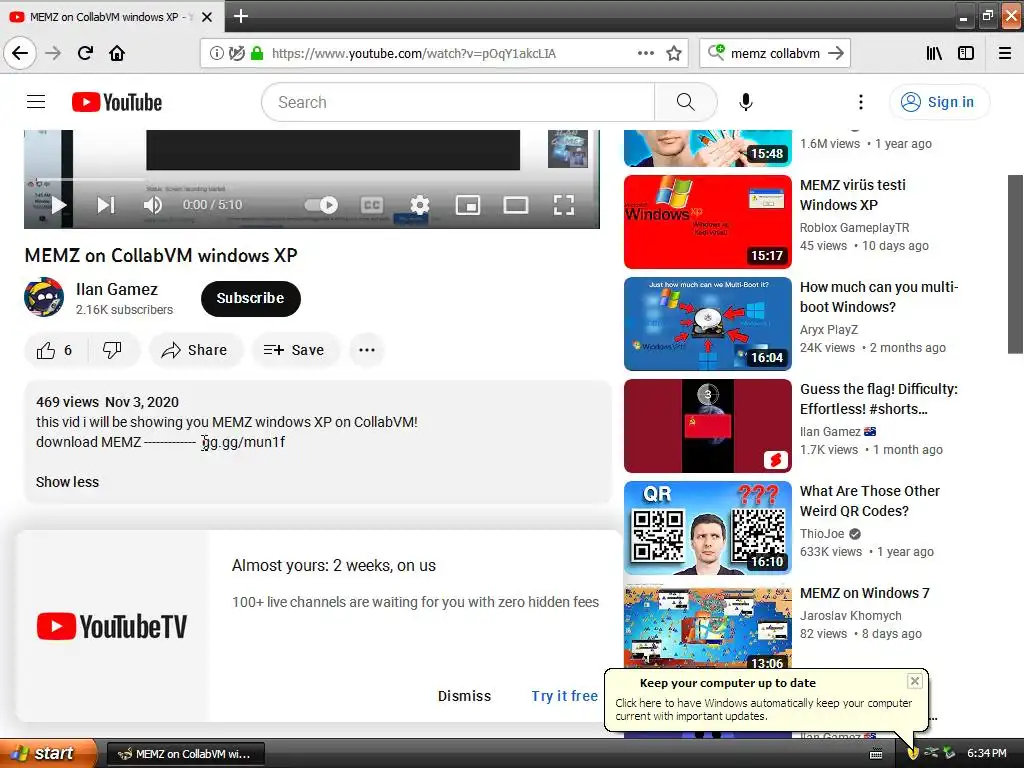This screenshot has height=768, width=1024.
Task: Switch to theater mode
Action: (516, 205)
